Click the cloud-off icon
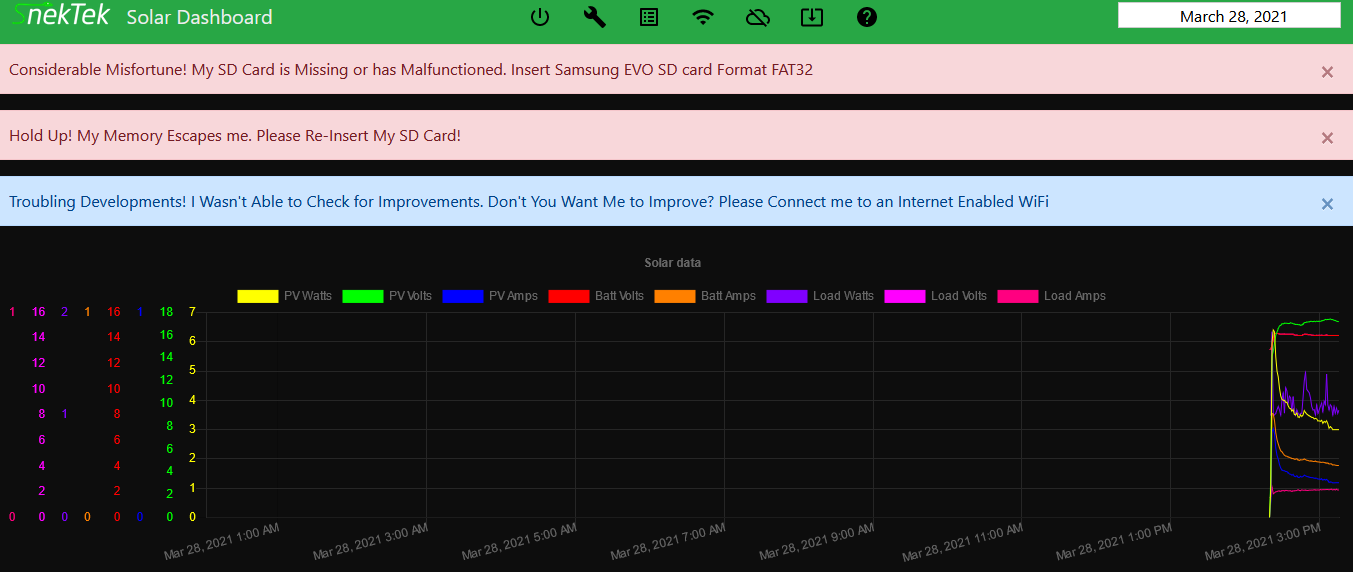 click(758, 17)
